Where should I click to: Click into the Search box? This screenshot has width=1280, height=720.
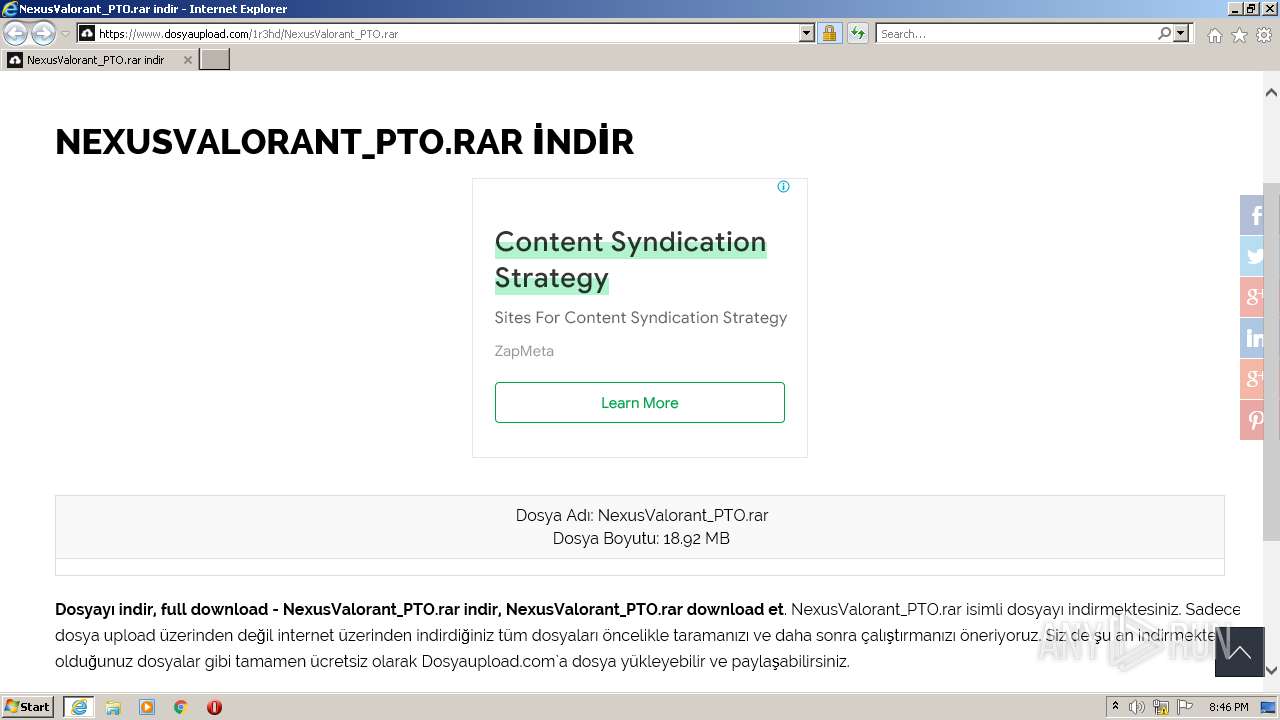coord(1015,34)
